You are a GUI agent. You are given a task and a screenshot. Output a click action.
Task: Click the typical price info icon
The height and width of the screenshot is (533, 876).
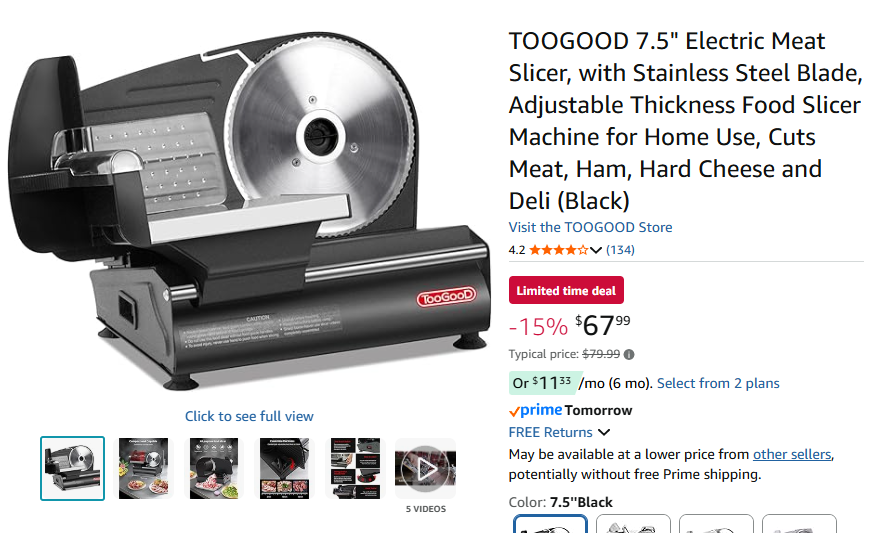[629, 354]
